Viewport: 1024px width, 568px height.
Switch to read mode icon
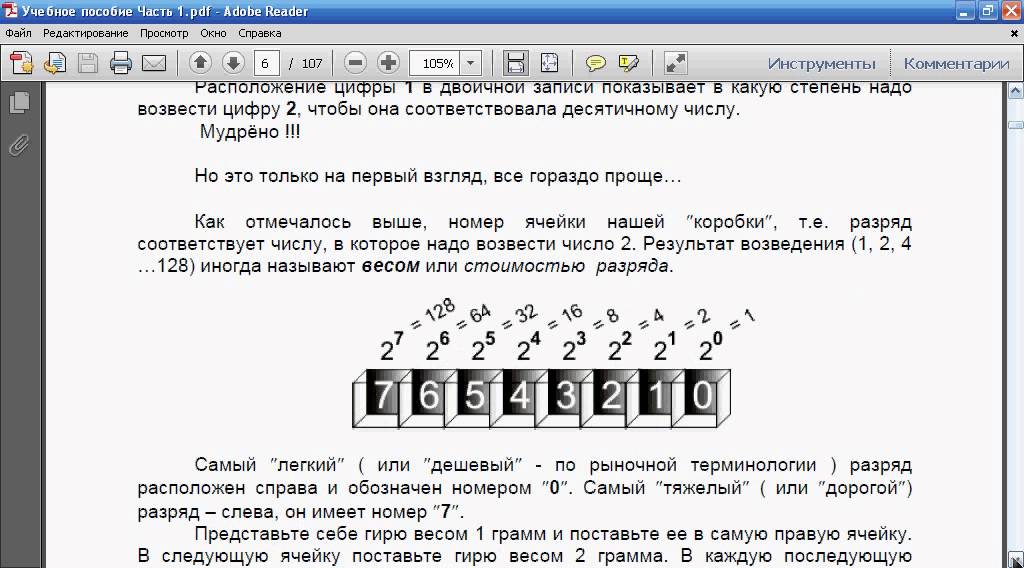click(x=675, y=63)
